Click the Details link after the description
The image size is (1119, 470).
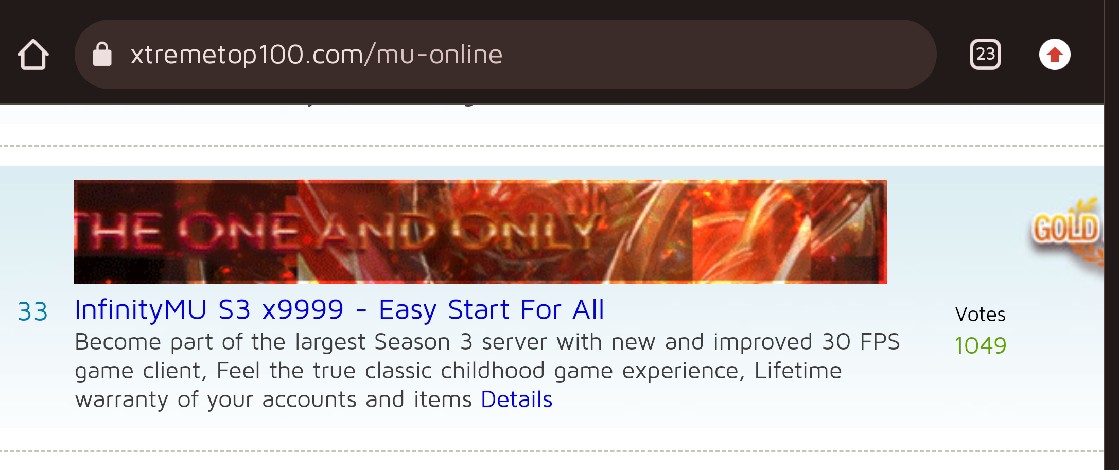(517, 399)
